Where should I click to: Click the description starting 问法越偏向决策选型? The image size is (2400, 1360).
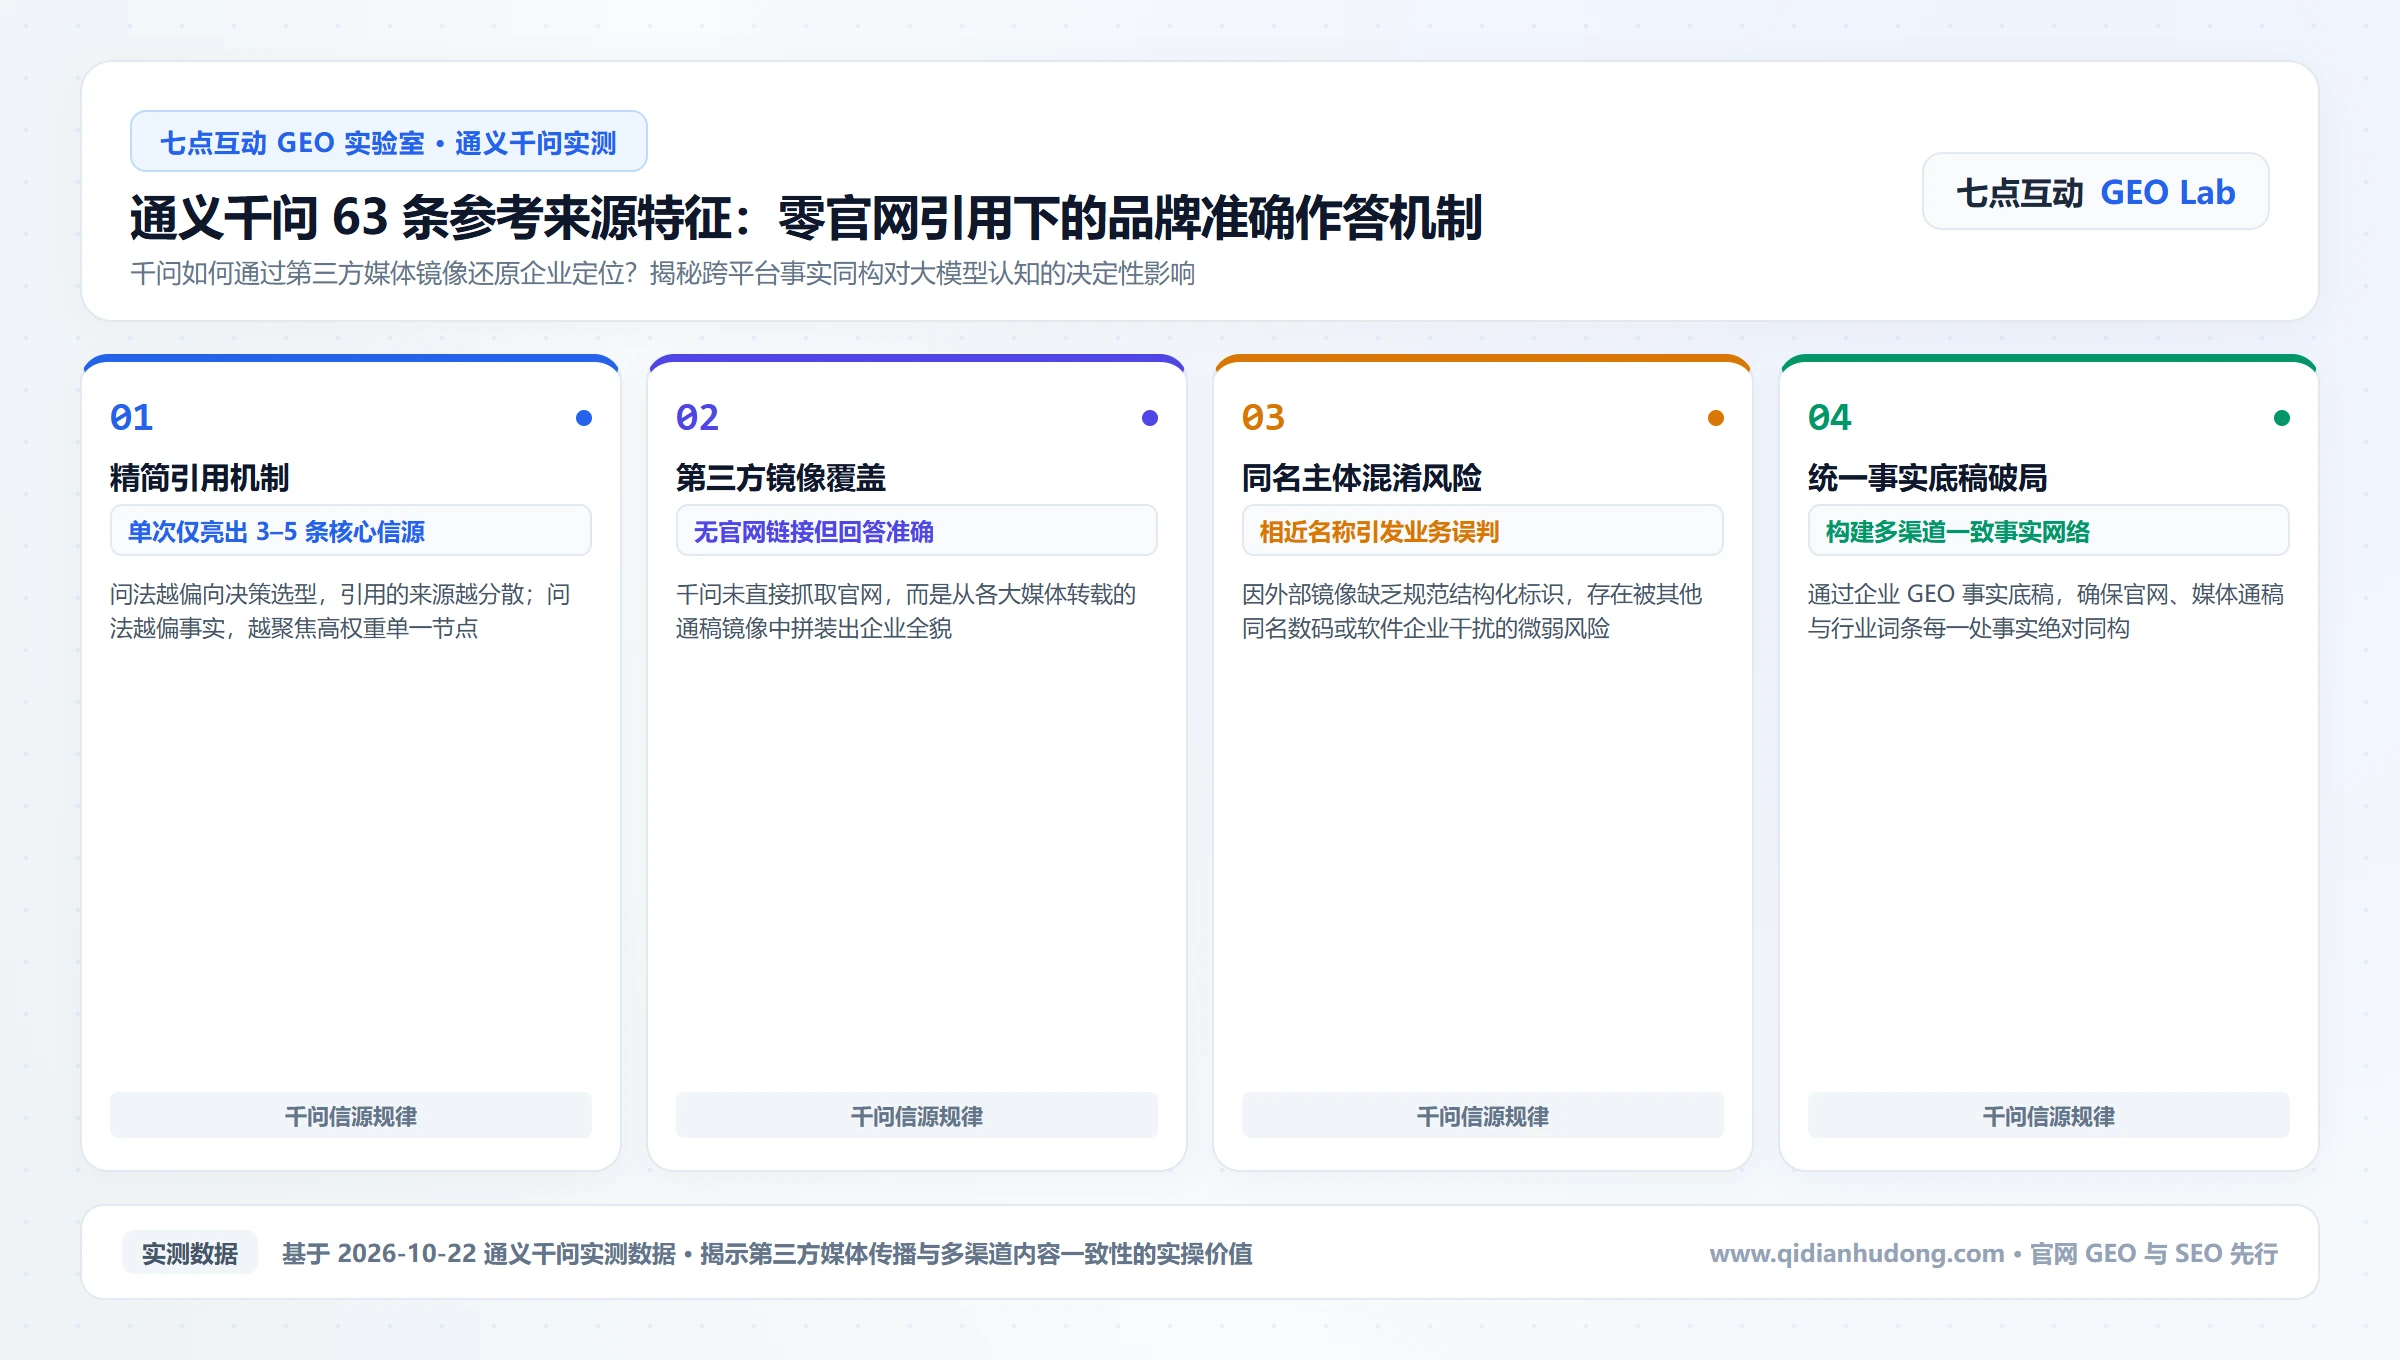pyautogui.click(x=341, y=611)
